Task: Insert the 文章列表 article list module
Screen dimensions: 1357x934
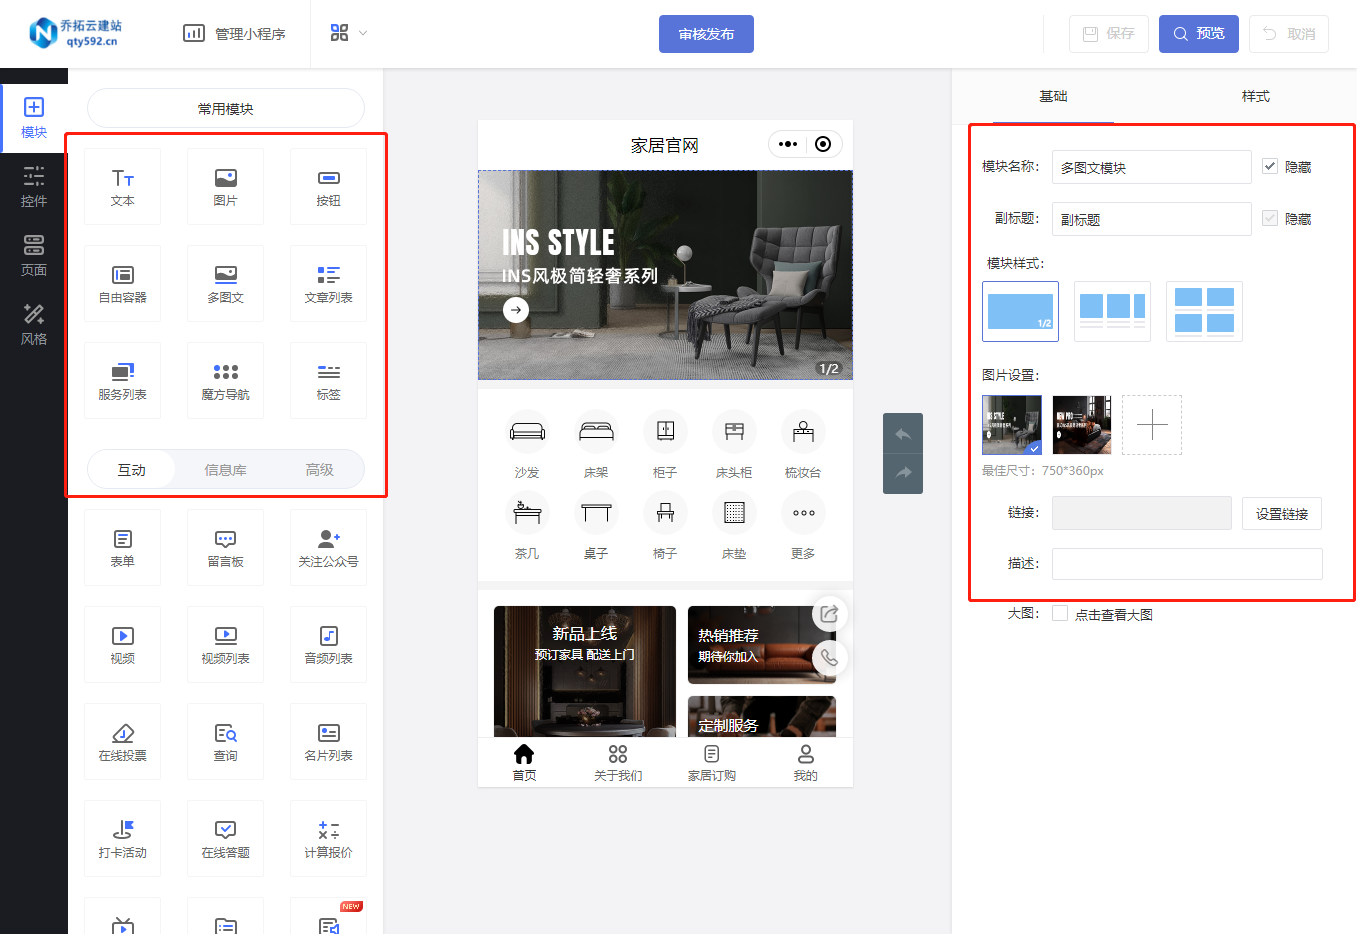Action: 328,284
